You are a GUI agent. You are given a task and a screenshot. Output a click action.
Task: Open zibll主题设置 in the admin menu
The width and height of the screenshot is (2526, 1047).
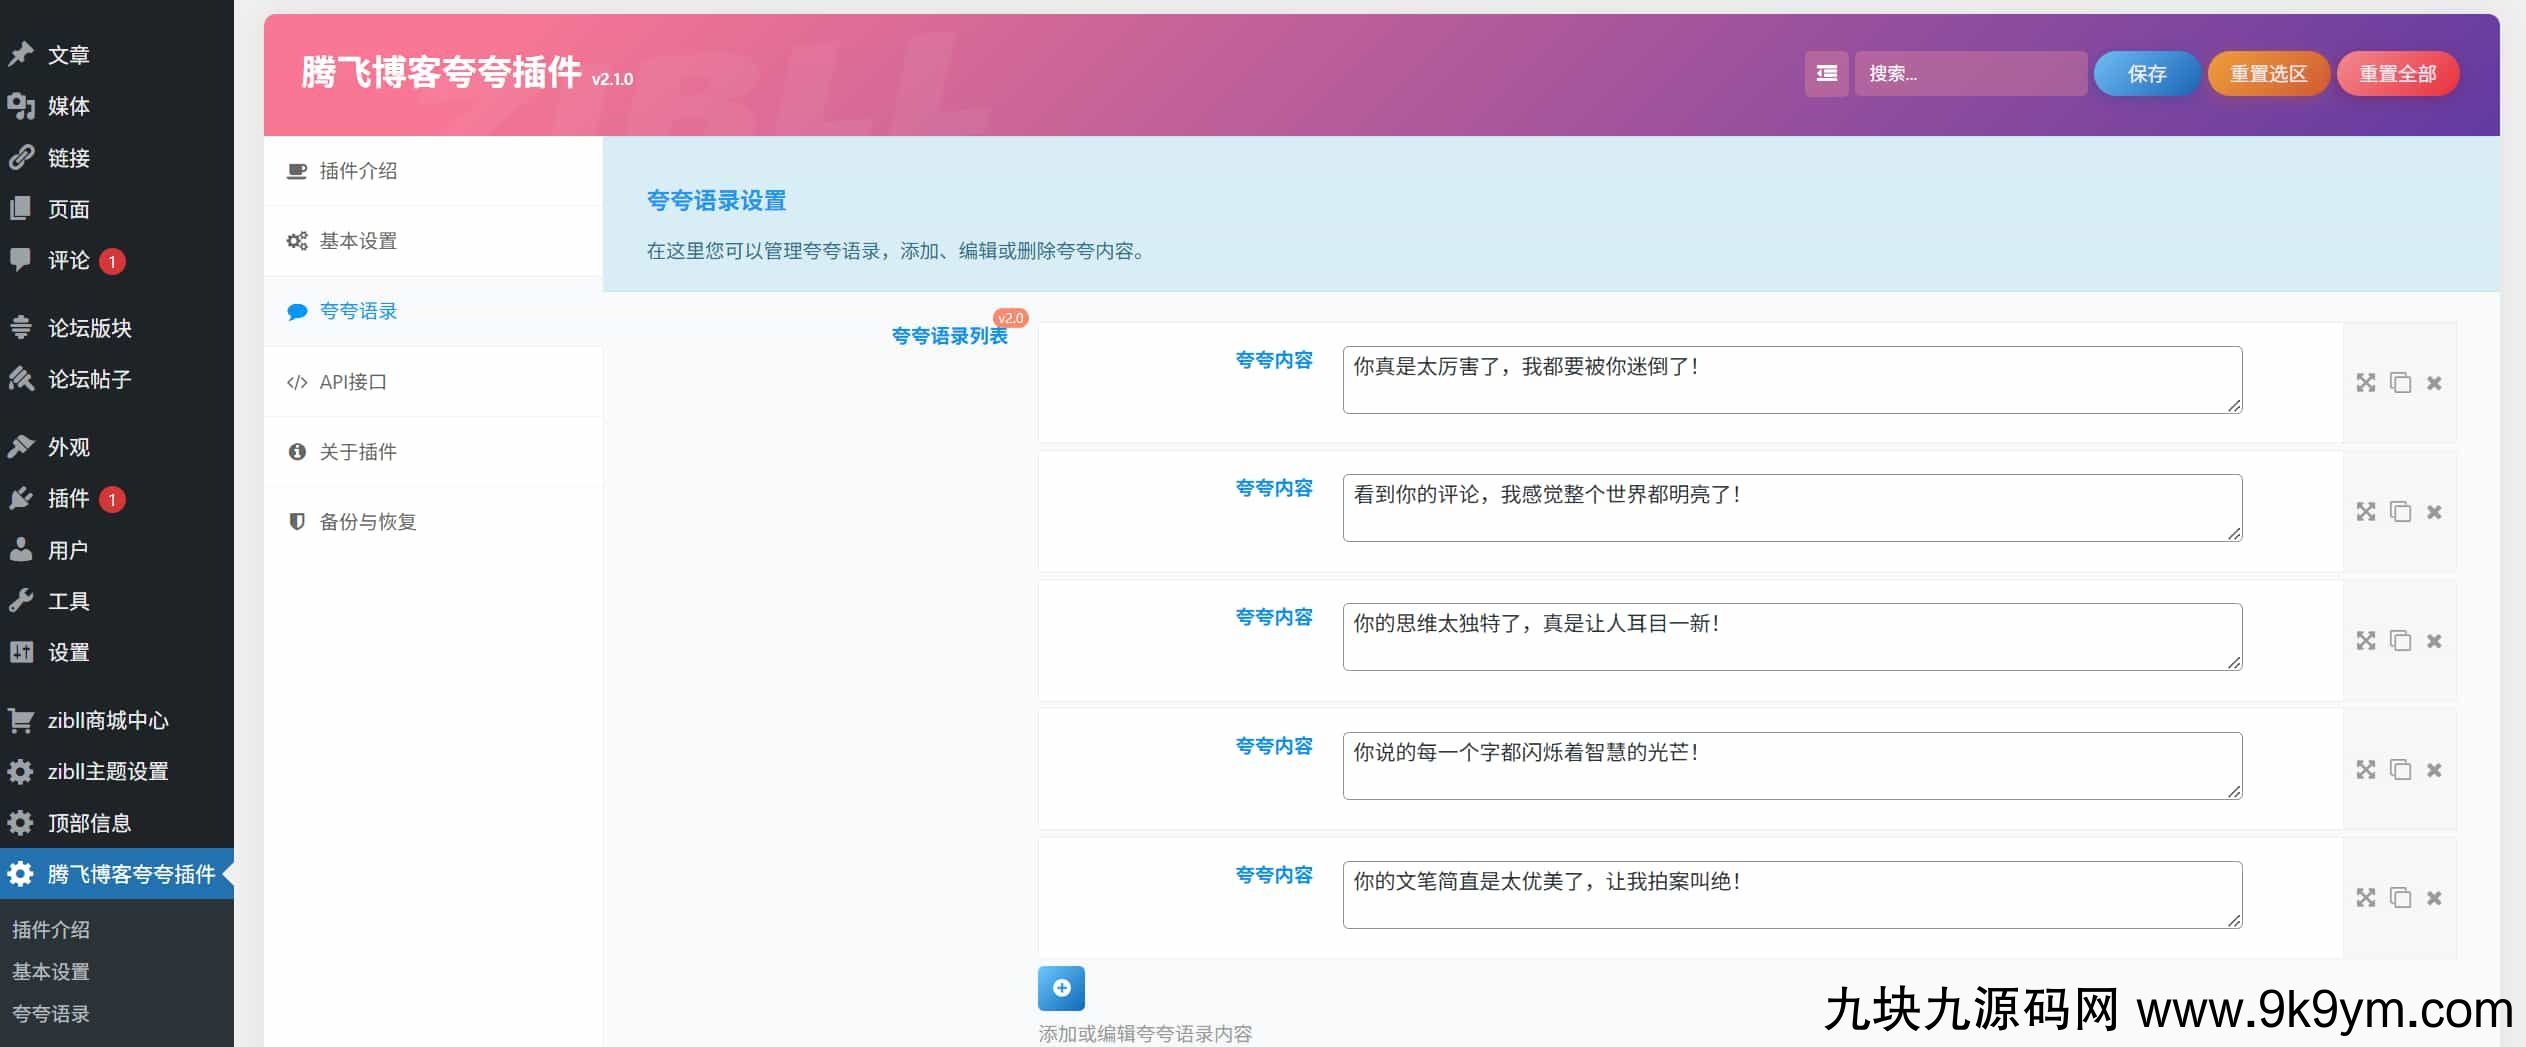coord(108,772)
